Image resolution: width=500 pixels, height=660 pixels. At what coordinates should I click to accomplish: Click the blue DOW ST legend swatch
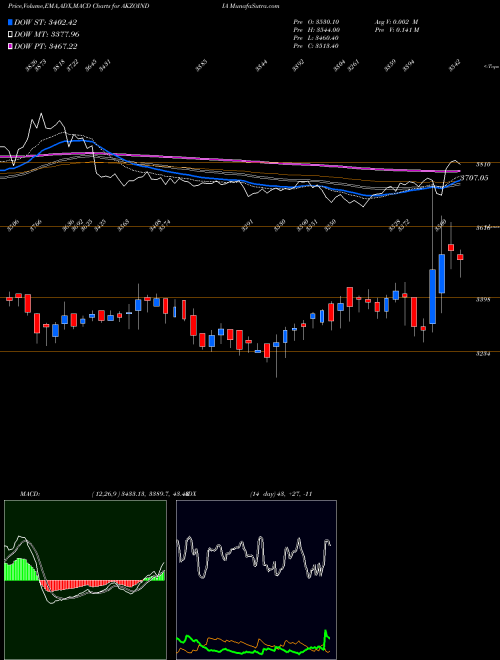tap(11, 22)
